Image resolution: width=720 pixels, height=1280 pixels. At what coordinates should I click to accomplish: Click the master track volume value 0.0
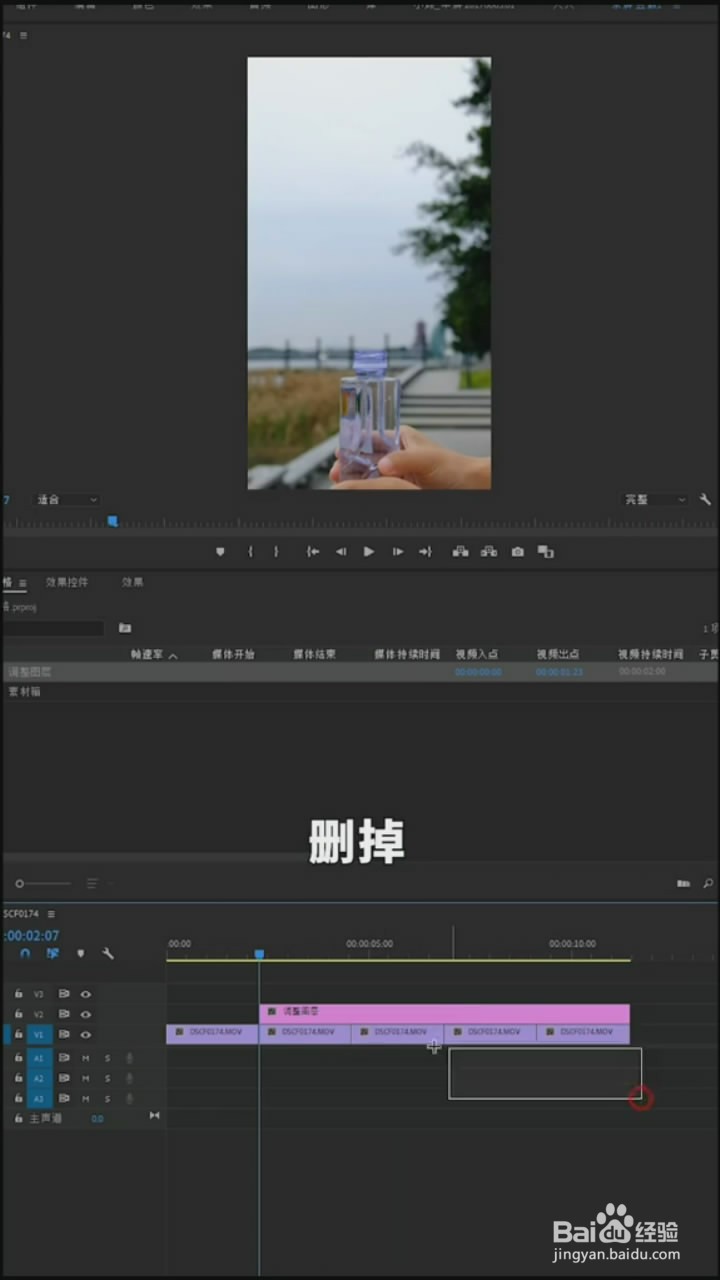97,1118
